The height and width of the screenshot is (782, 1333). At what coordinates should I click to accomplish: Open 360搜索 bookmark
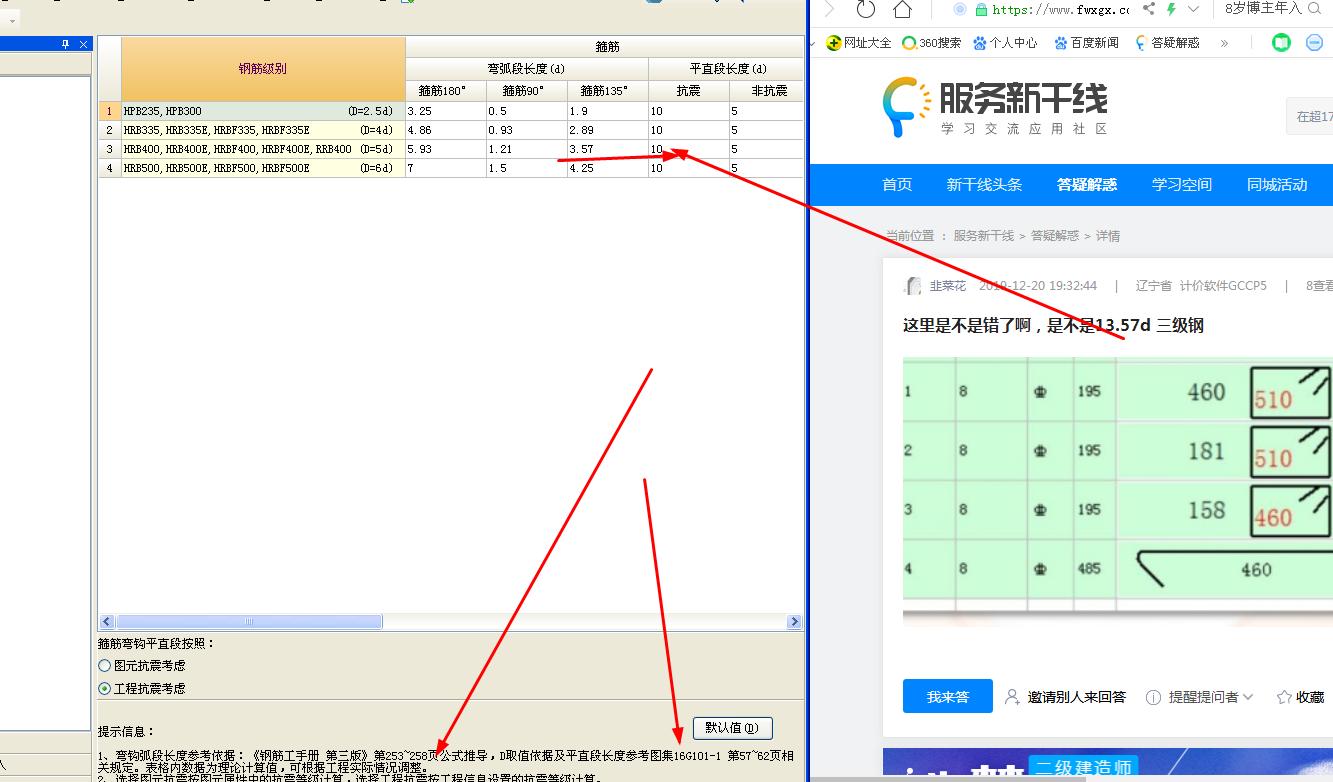pyautogui.click(x=931, y=43)
